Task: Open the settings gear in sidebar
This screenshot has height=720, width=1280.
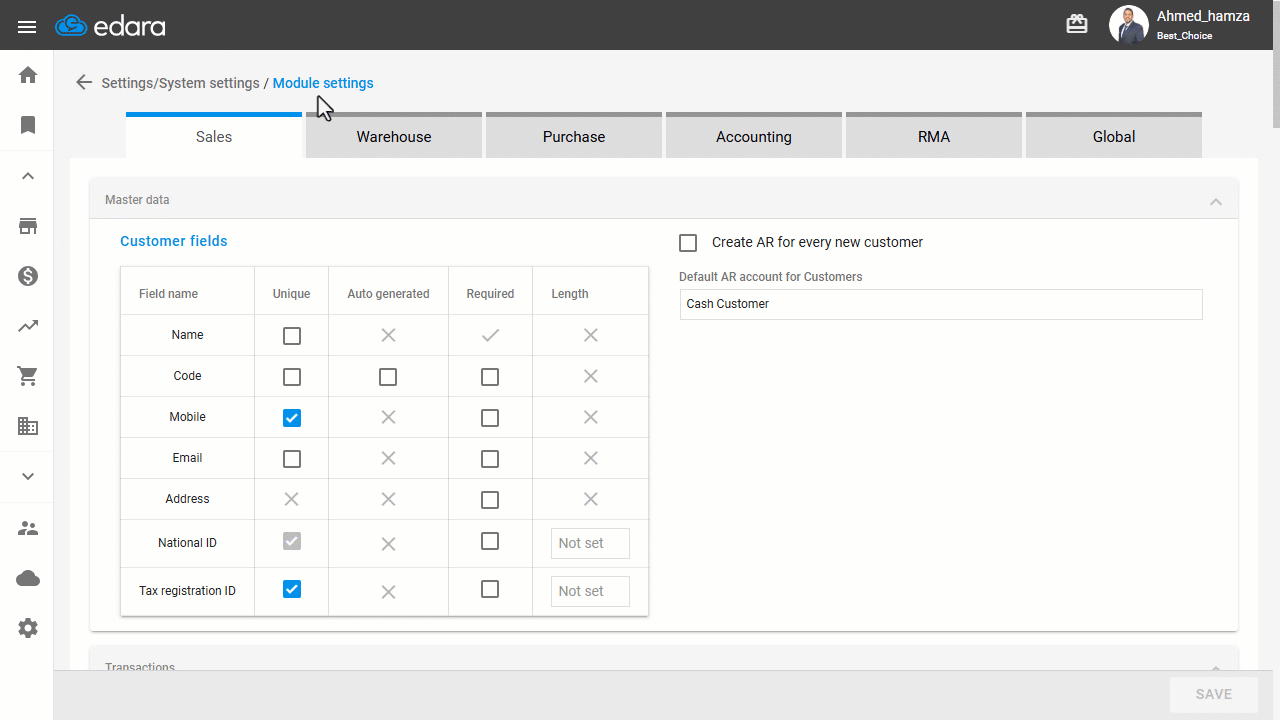Action: pyautogui.click(x=28, y=628)
